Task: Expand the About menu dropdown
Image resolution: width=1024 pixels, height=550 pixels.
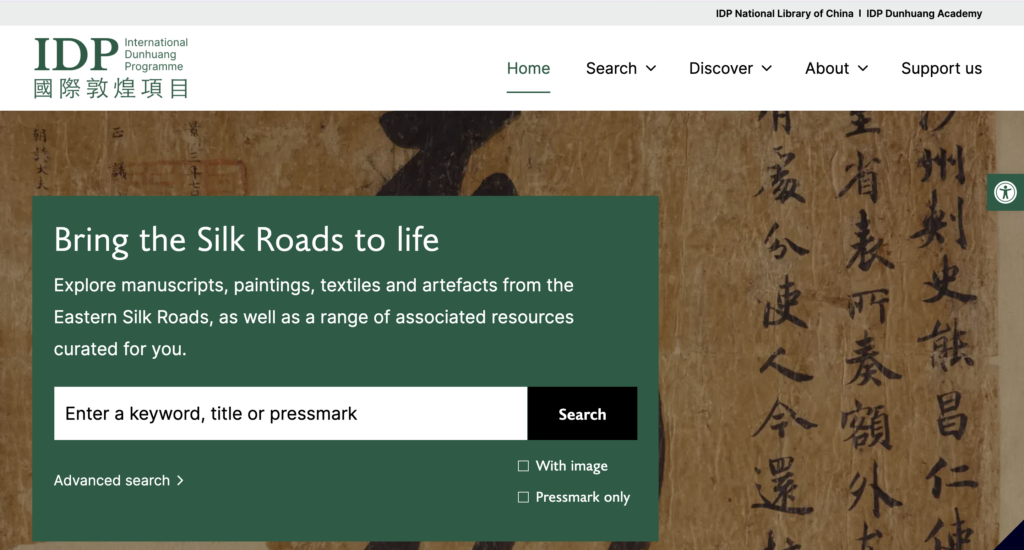Action: (x=836, y=69)
